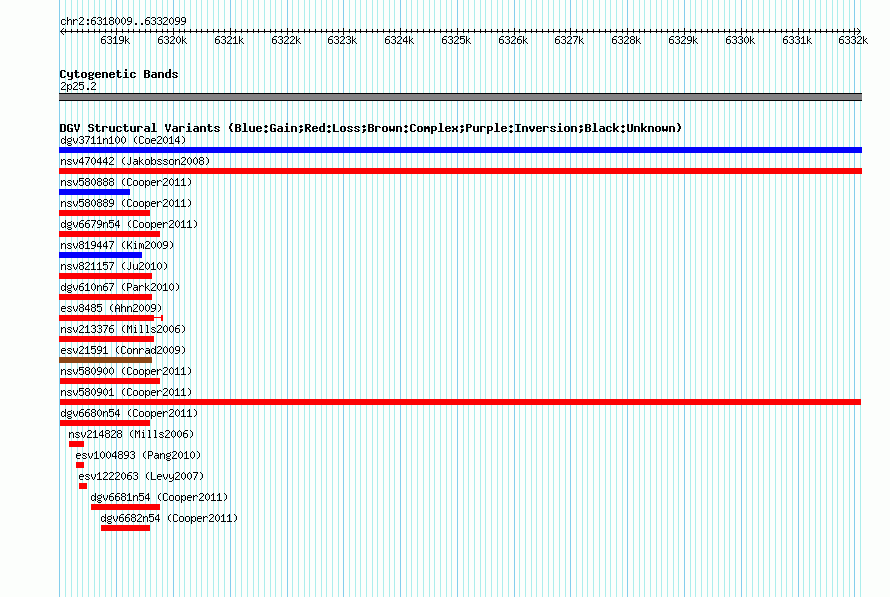Click the blue nsv580888 gain bar
Viewport: 890px width, 597px height.
click(x=94, y=192)
